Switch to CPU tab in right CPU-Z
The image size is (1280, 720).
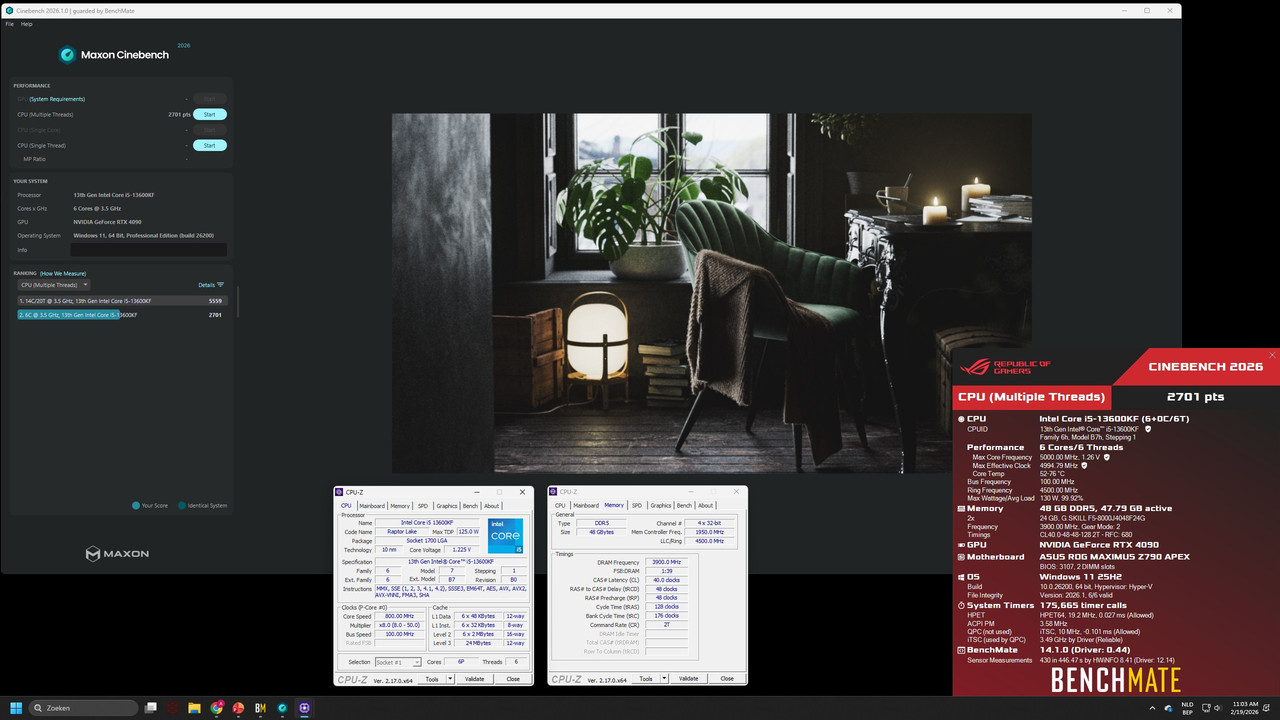point(560,506)
